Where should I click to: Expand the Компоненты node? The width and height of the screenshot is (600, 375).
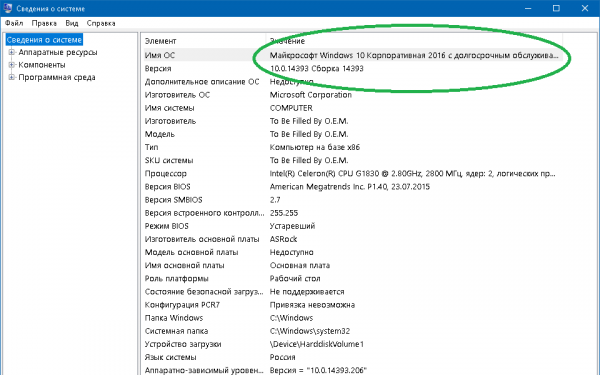[x=11, y=65]
